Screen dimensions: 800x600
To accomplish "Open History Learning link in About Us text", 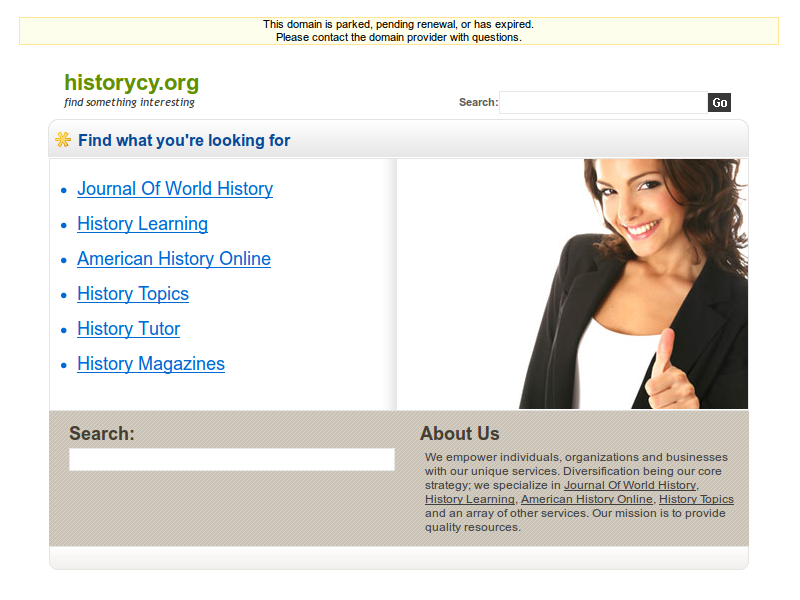I will (x=470, y=499).
